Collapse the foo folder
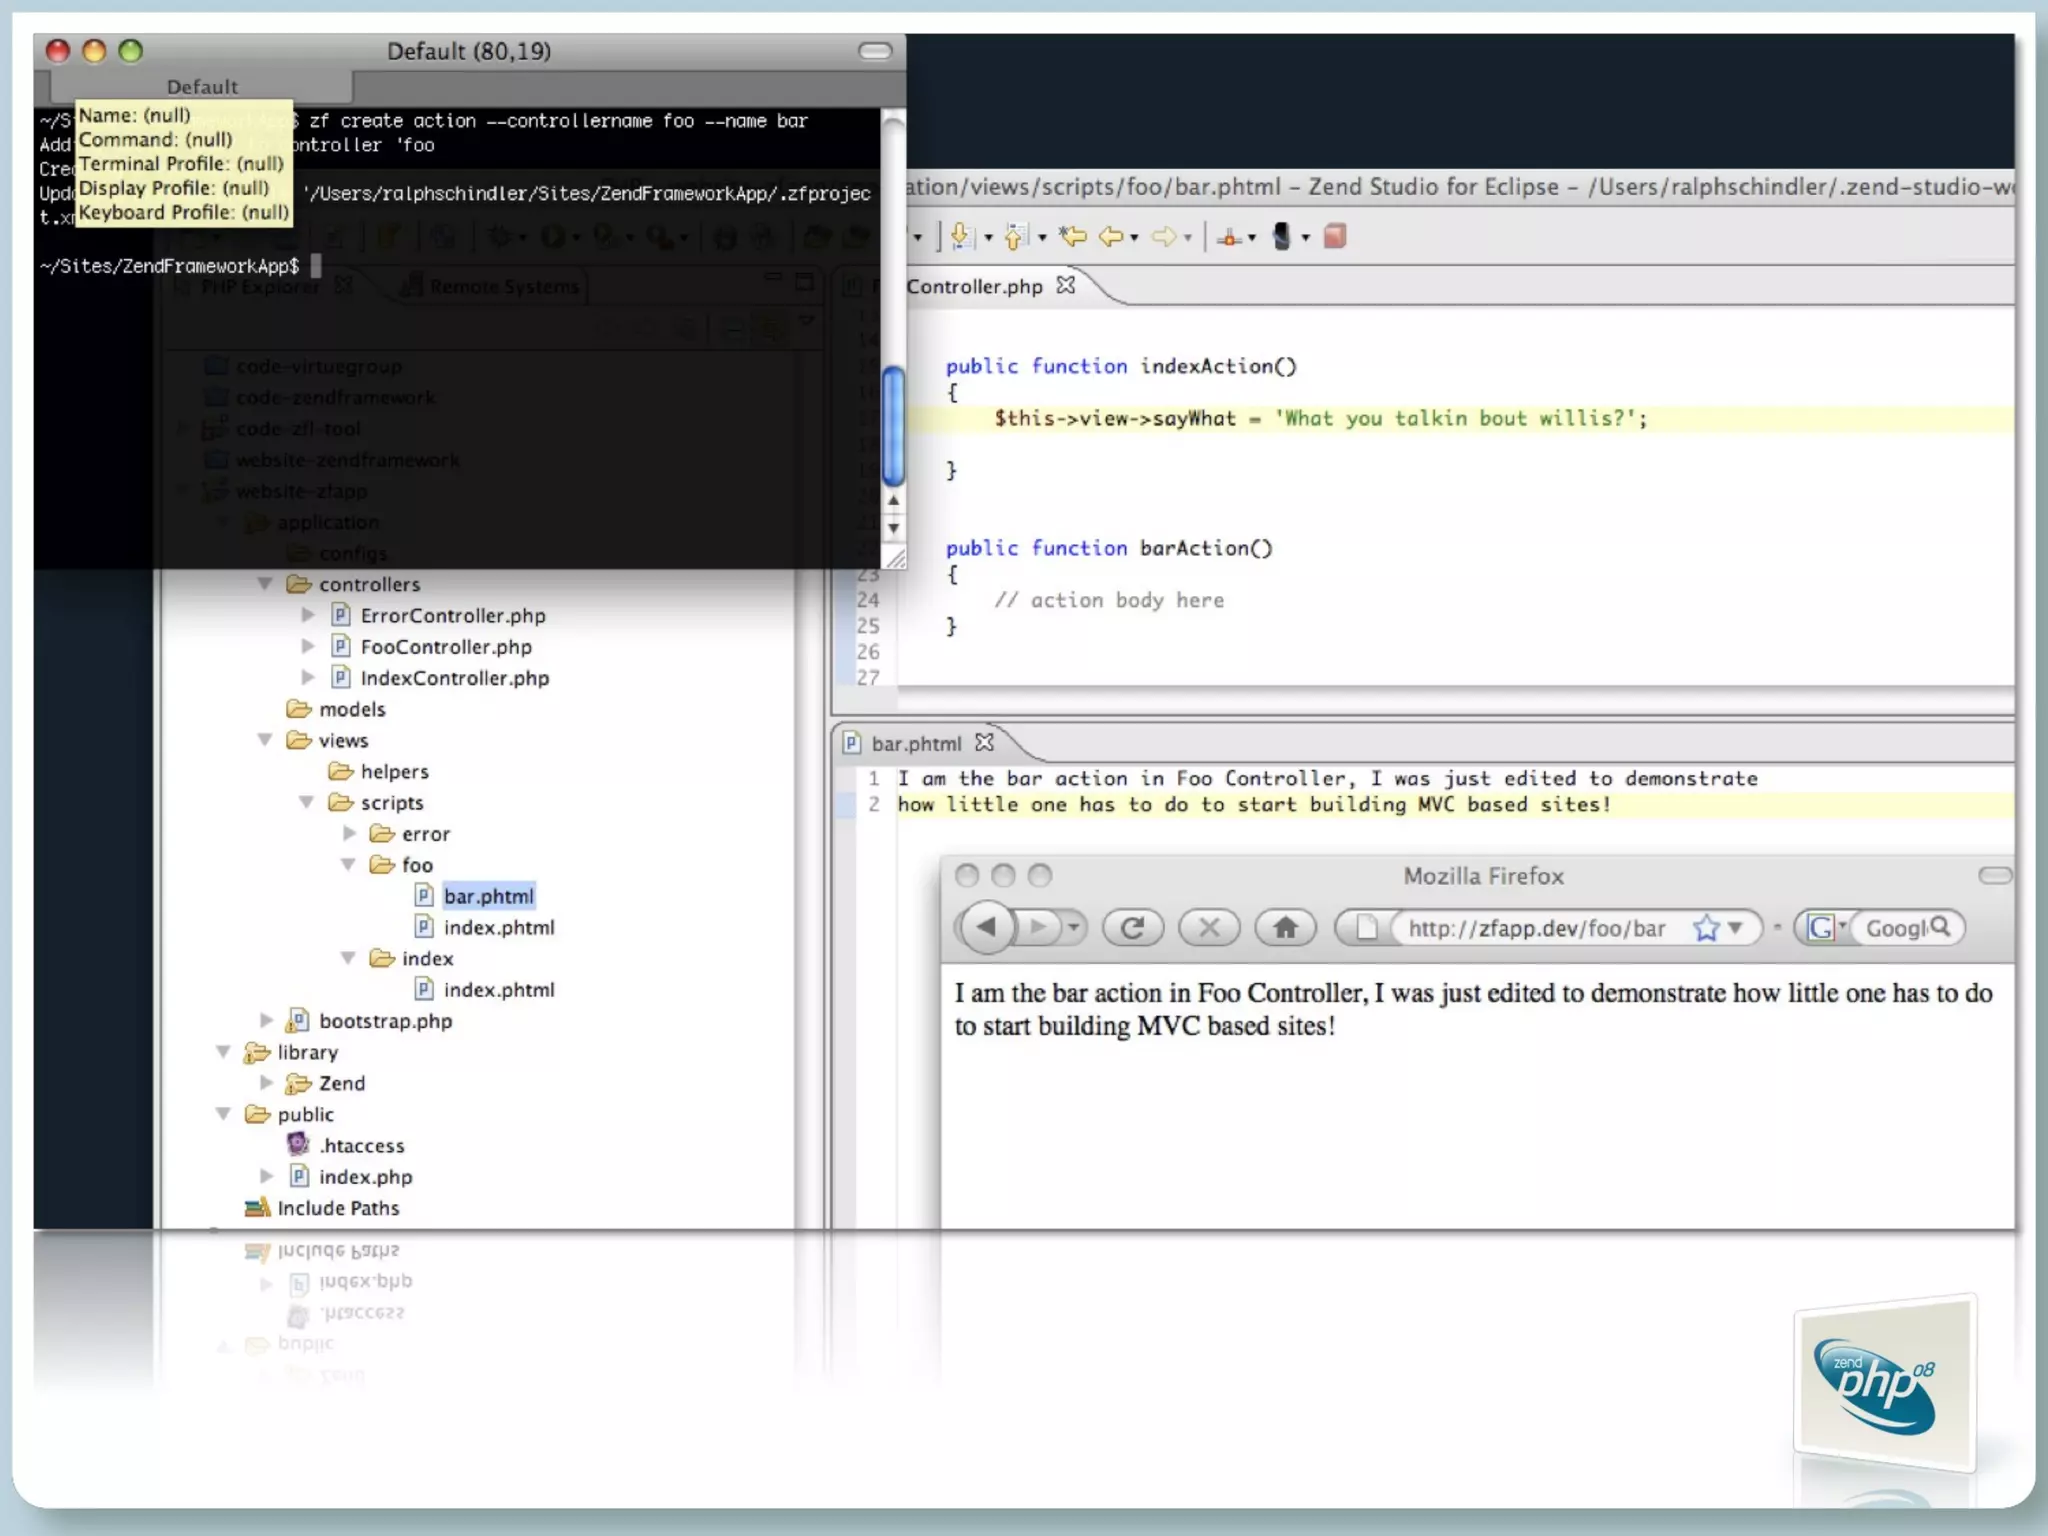The height and width of the screenshot is (1536, 2048). coord(348,864)
